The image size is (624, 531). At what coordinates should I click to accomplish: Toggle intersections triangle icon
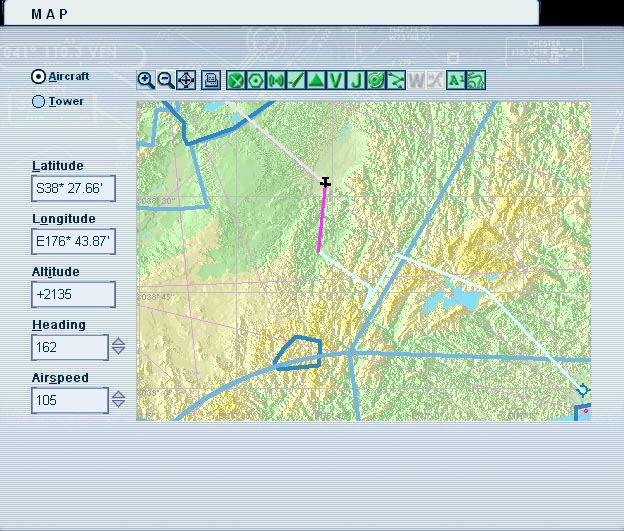point(316,81)
